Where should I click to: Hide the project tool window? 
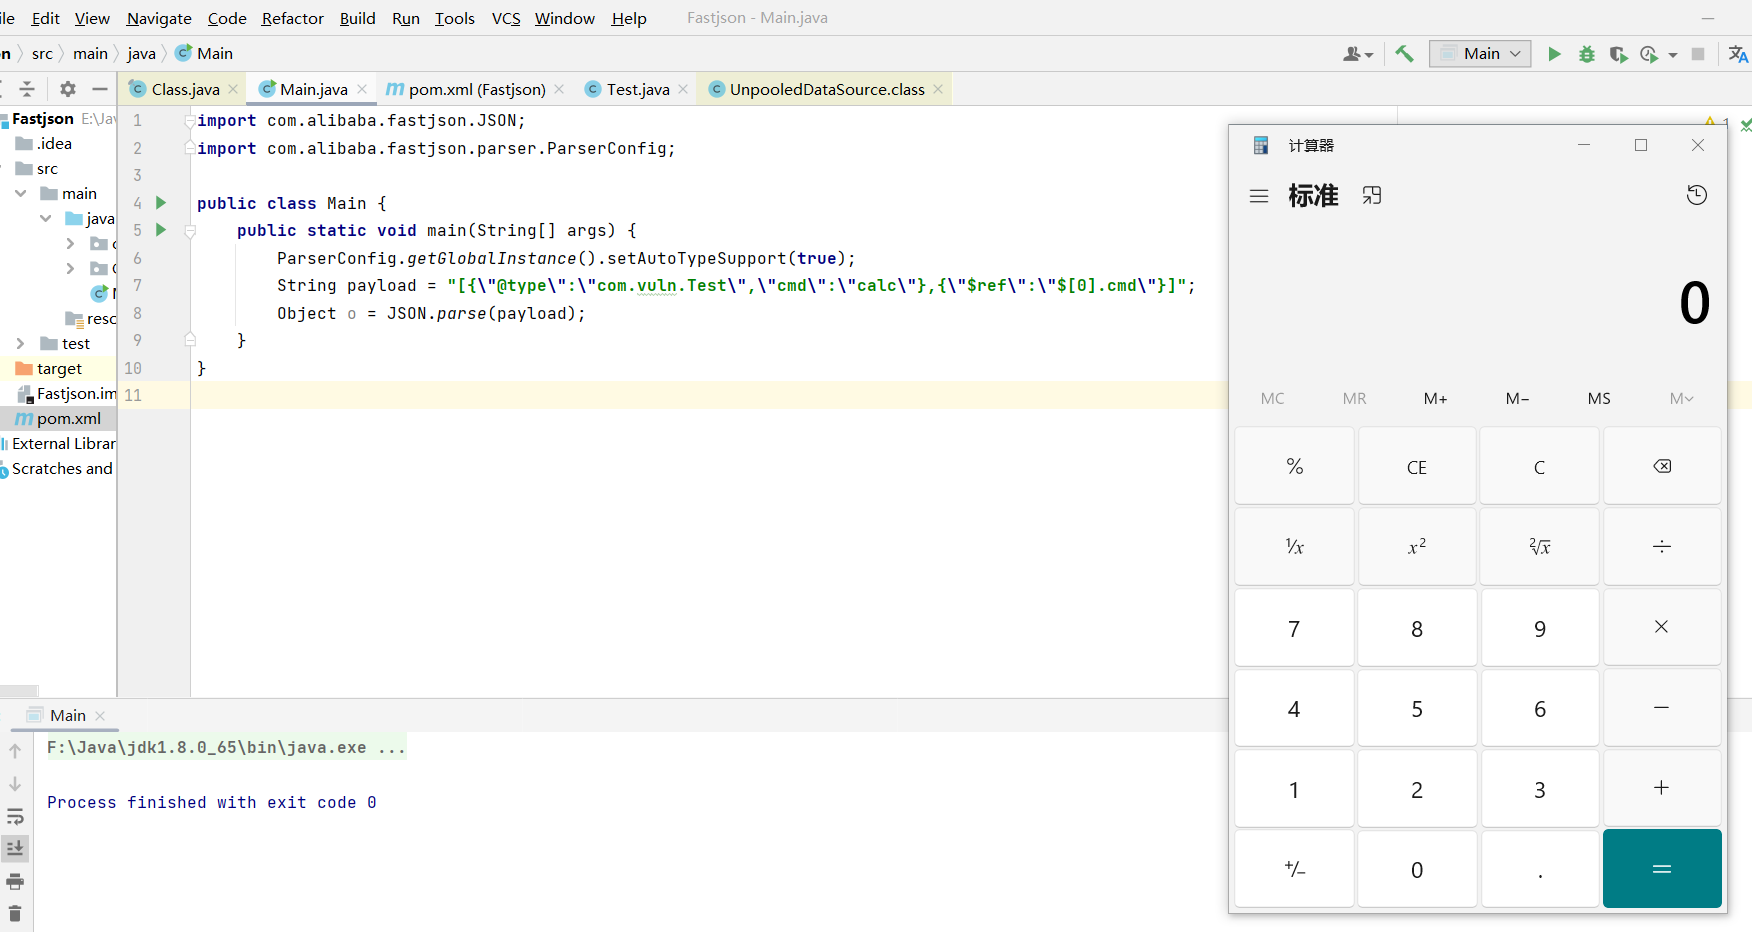(x=100, y=89)
